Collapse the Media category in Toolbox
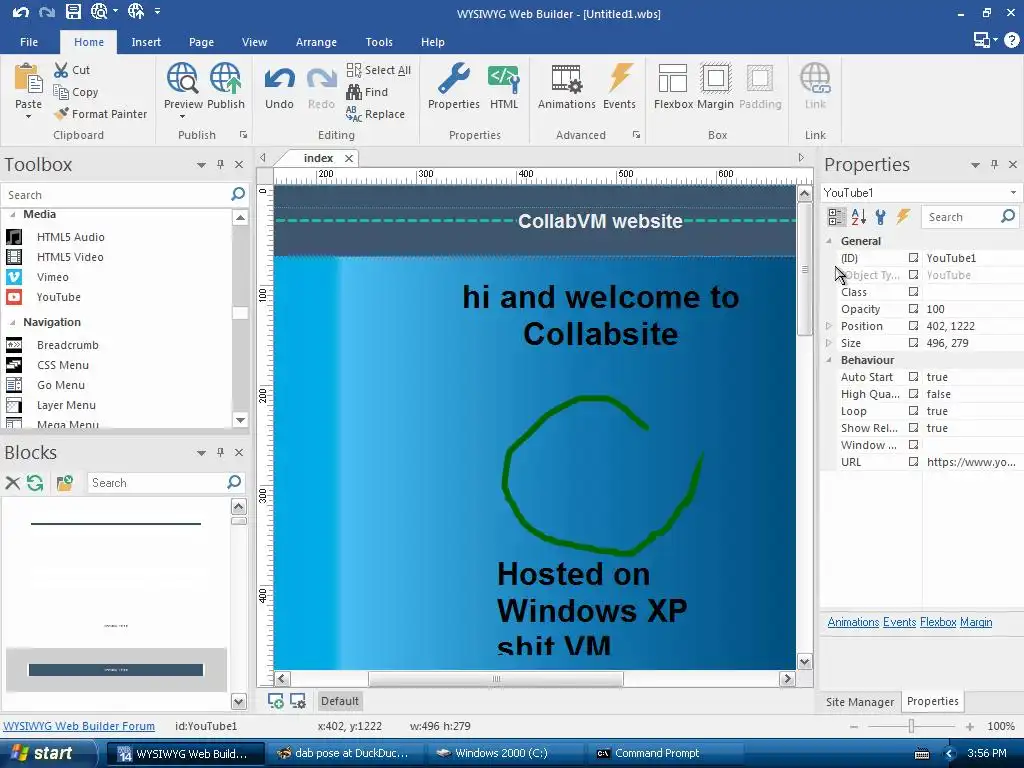The image size is (1024, 768). coord(12,214)
